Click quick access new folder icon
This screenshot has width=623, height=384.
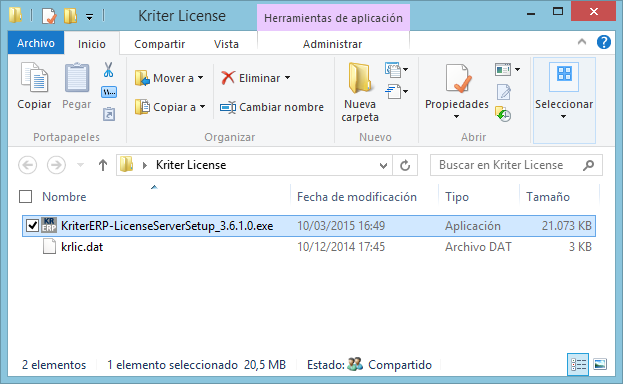(70, 16)
